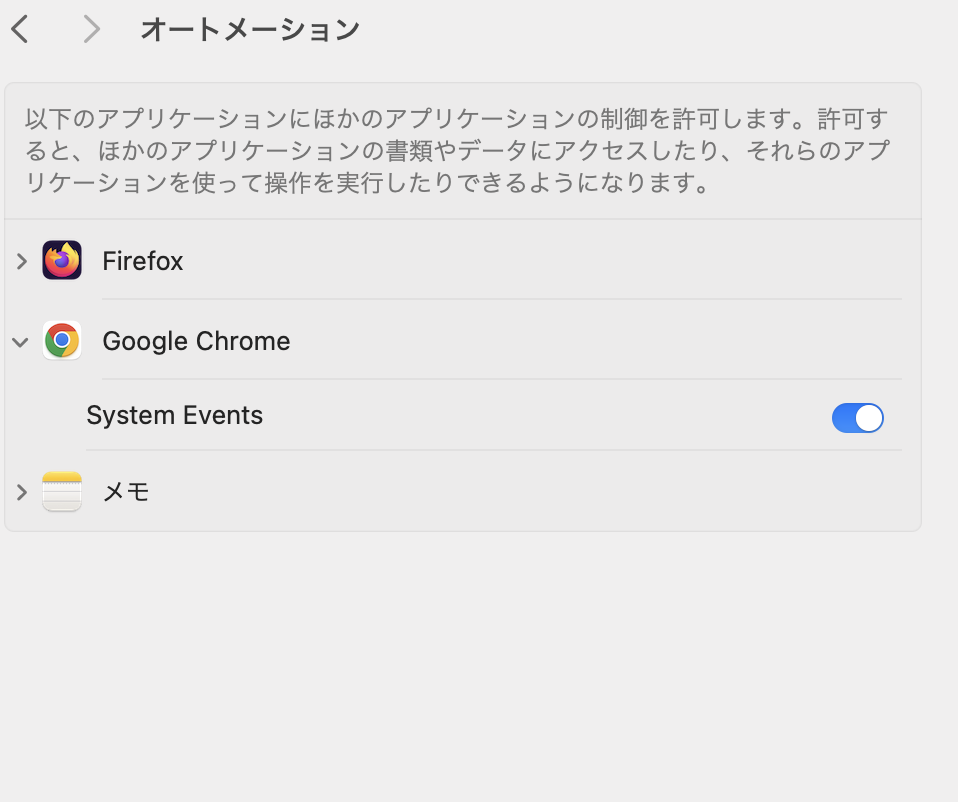Click the automation description paragraph
Viewport: 958px width, 802px height.
[x=457, y=150]
